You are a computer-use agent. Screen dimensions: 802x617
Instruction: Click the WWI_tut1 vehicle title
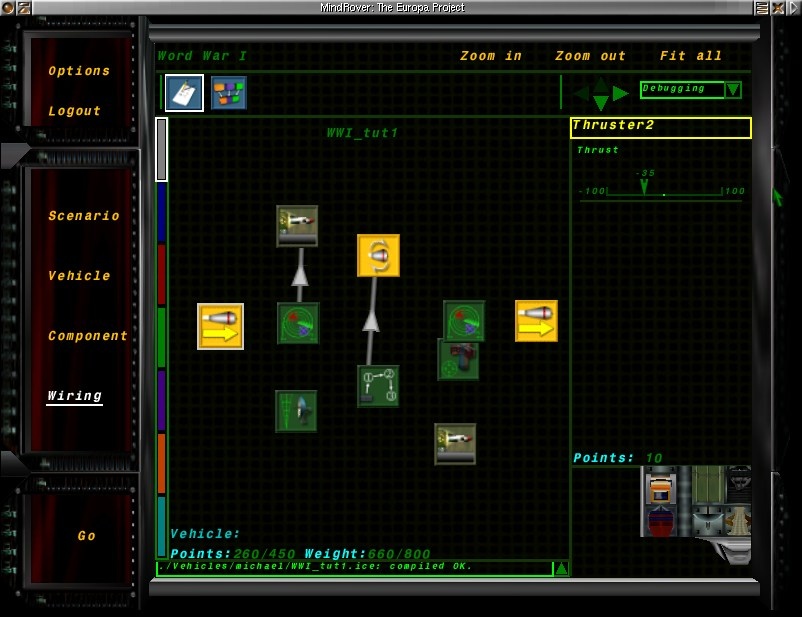click(363, 133)
